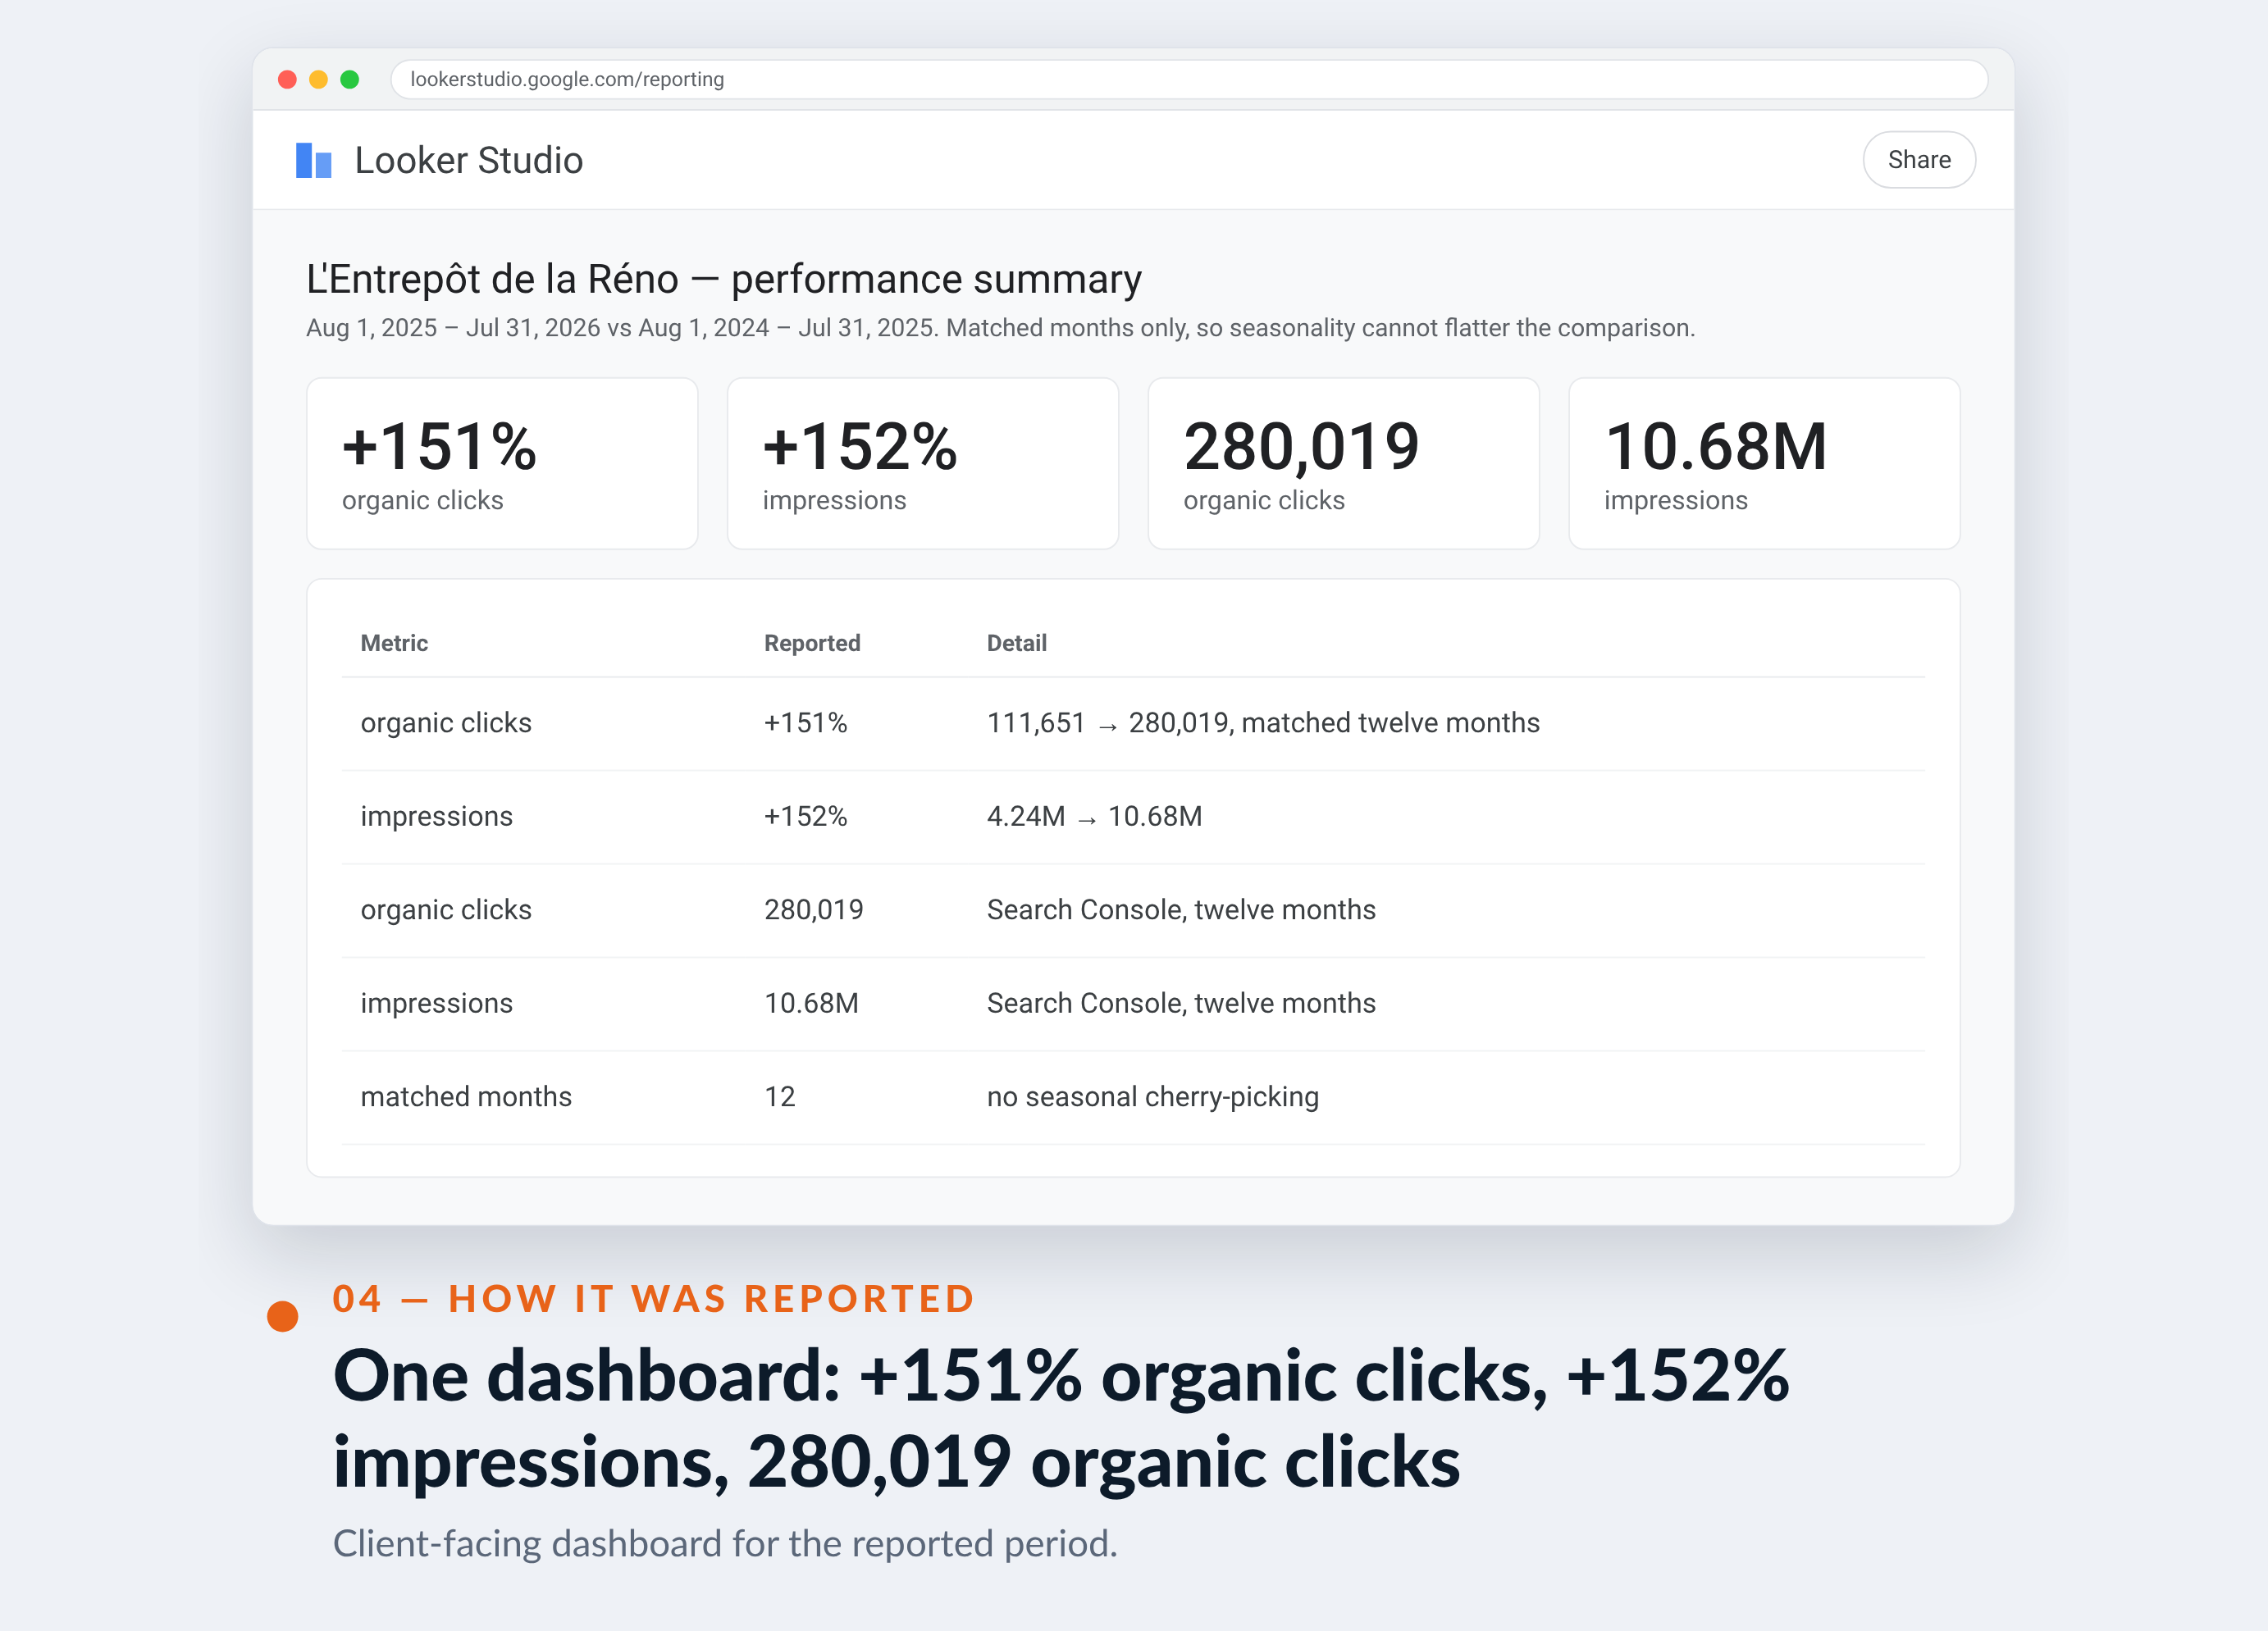Screen dimensions: 2268x1631
Task: Click the Reported column header
Action: pos(812,643)
